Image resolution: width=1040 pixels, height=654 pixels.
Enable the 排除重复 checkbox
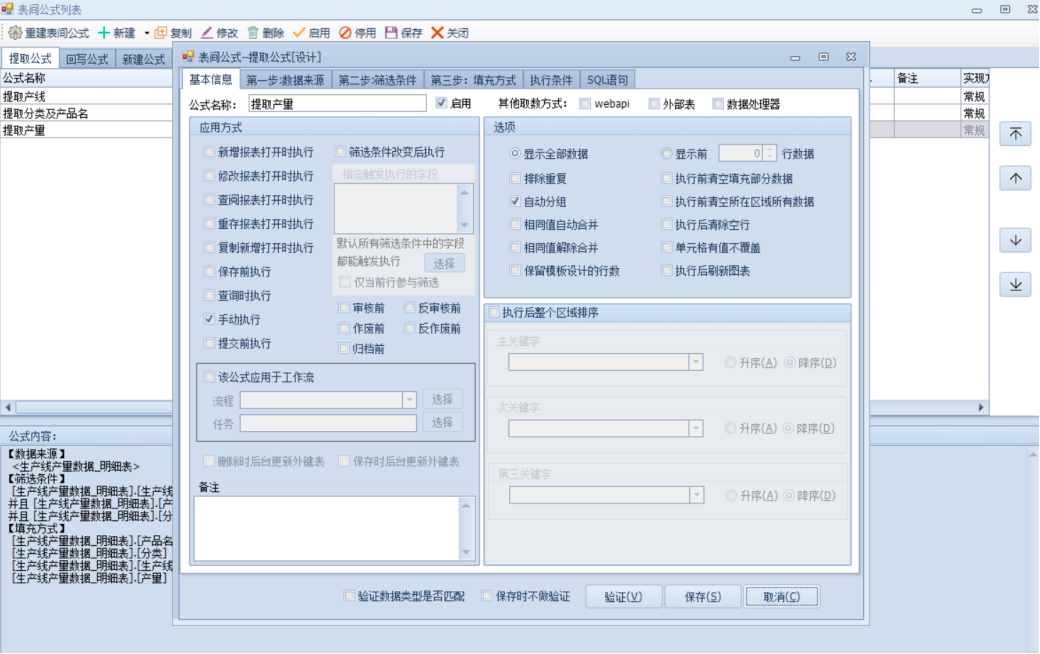pyautogui.click(x=516, y=179)
